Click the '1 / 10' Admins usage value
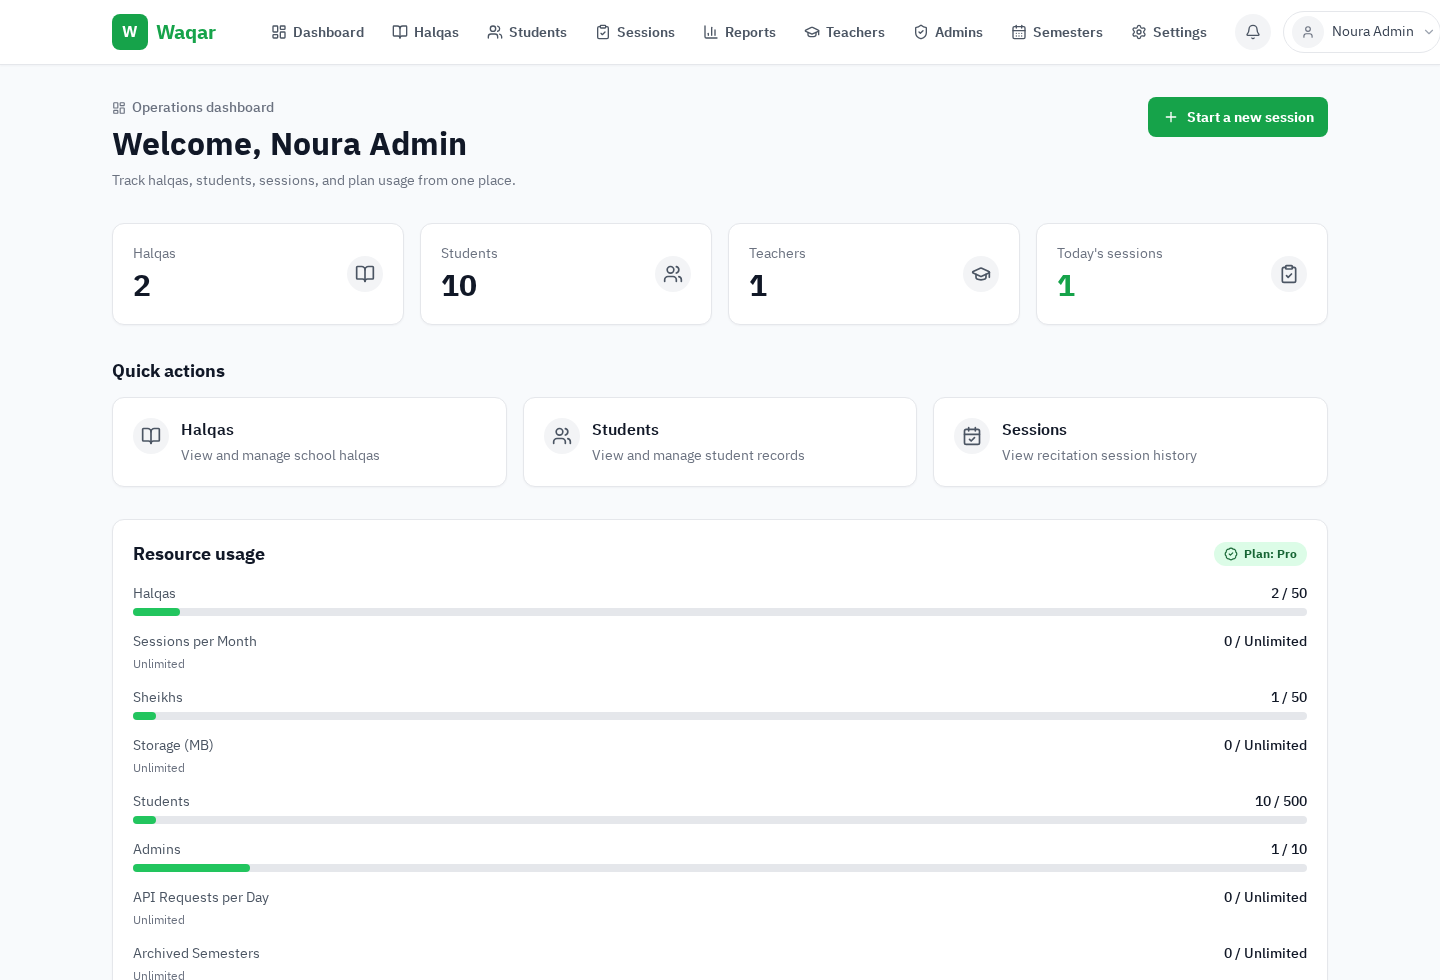1440x980 pixels. tap(1289, 849)
